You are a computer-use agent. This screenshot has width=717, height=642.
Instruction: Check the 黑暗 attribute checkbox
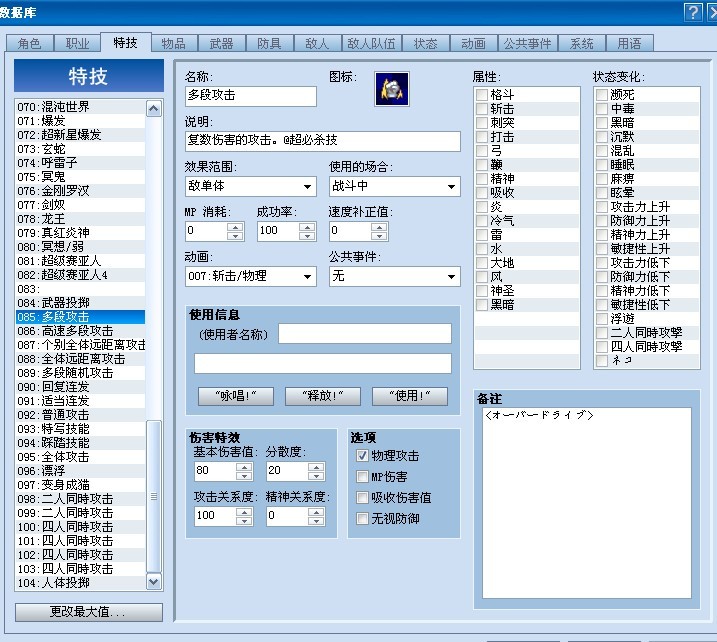tap(482, 305)
